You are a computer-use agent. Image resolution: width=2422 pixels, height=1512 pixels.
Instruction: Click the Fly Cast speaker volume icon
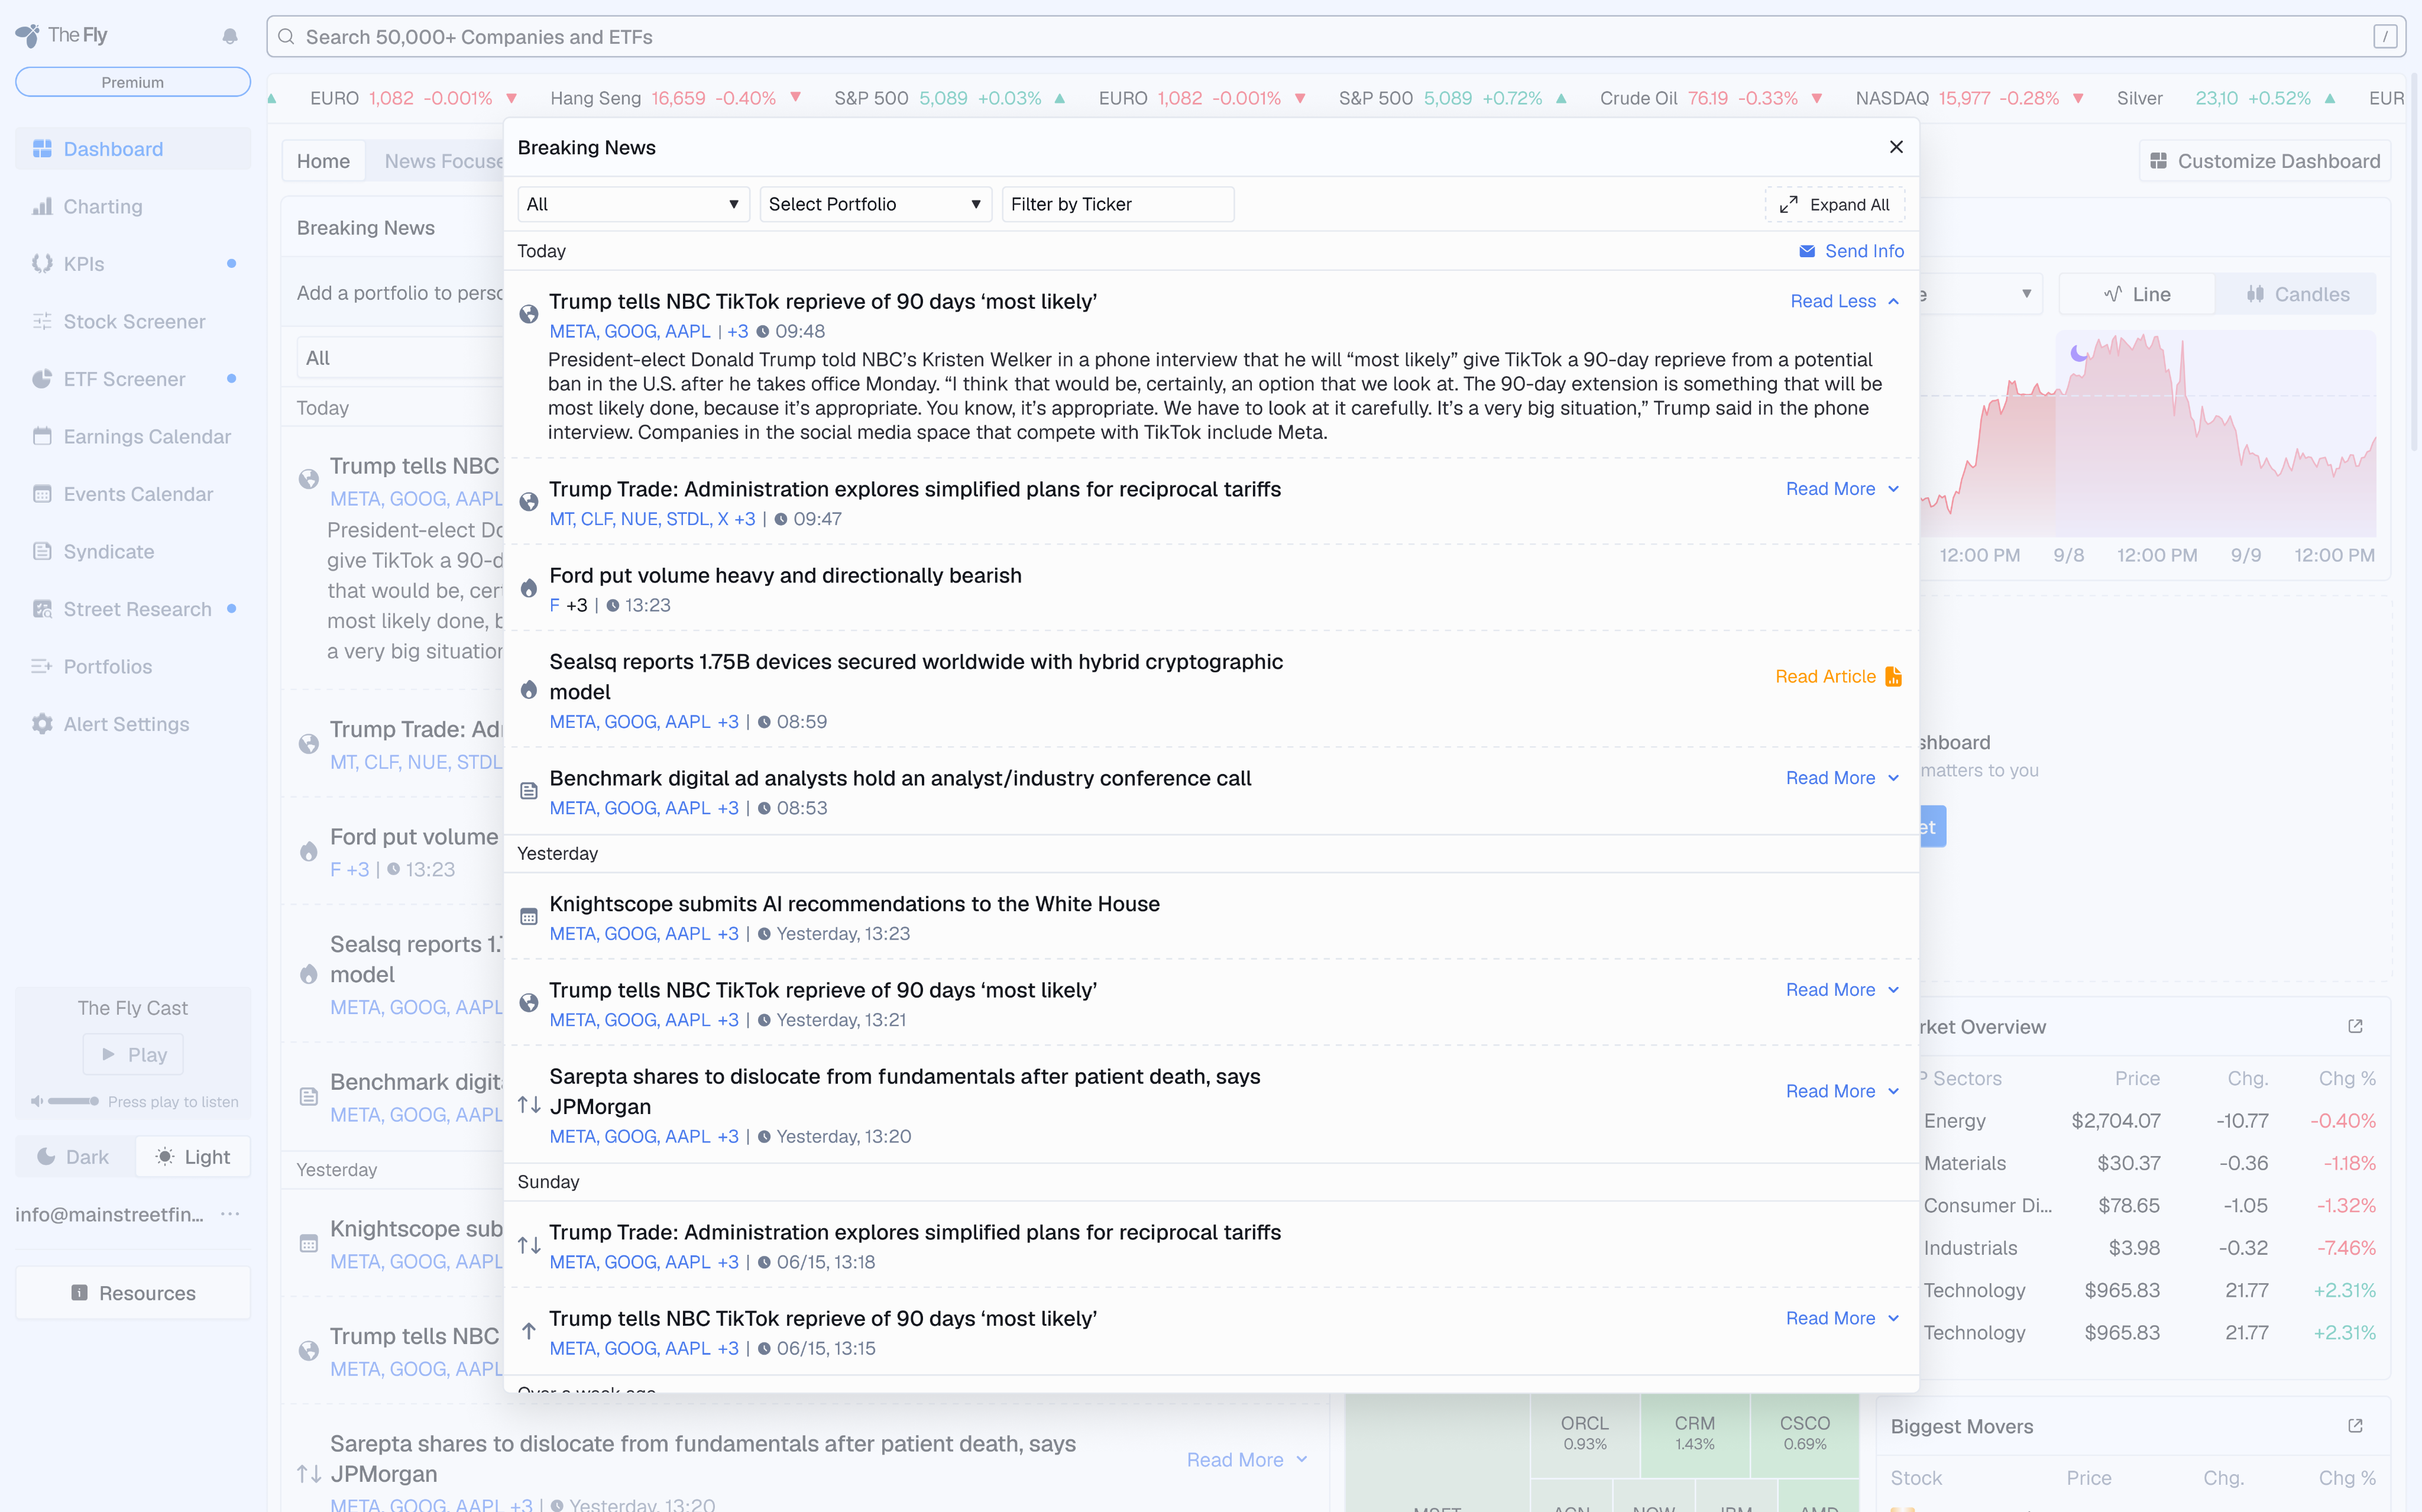(x=37, y=1101)
